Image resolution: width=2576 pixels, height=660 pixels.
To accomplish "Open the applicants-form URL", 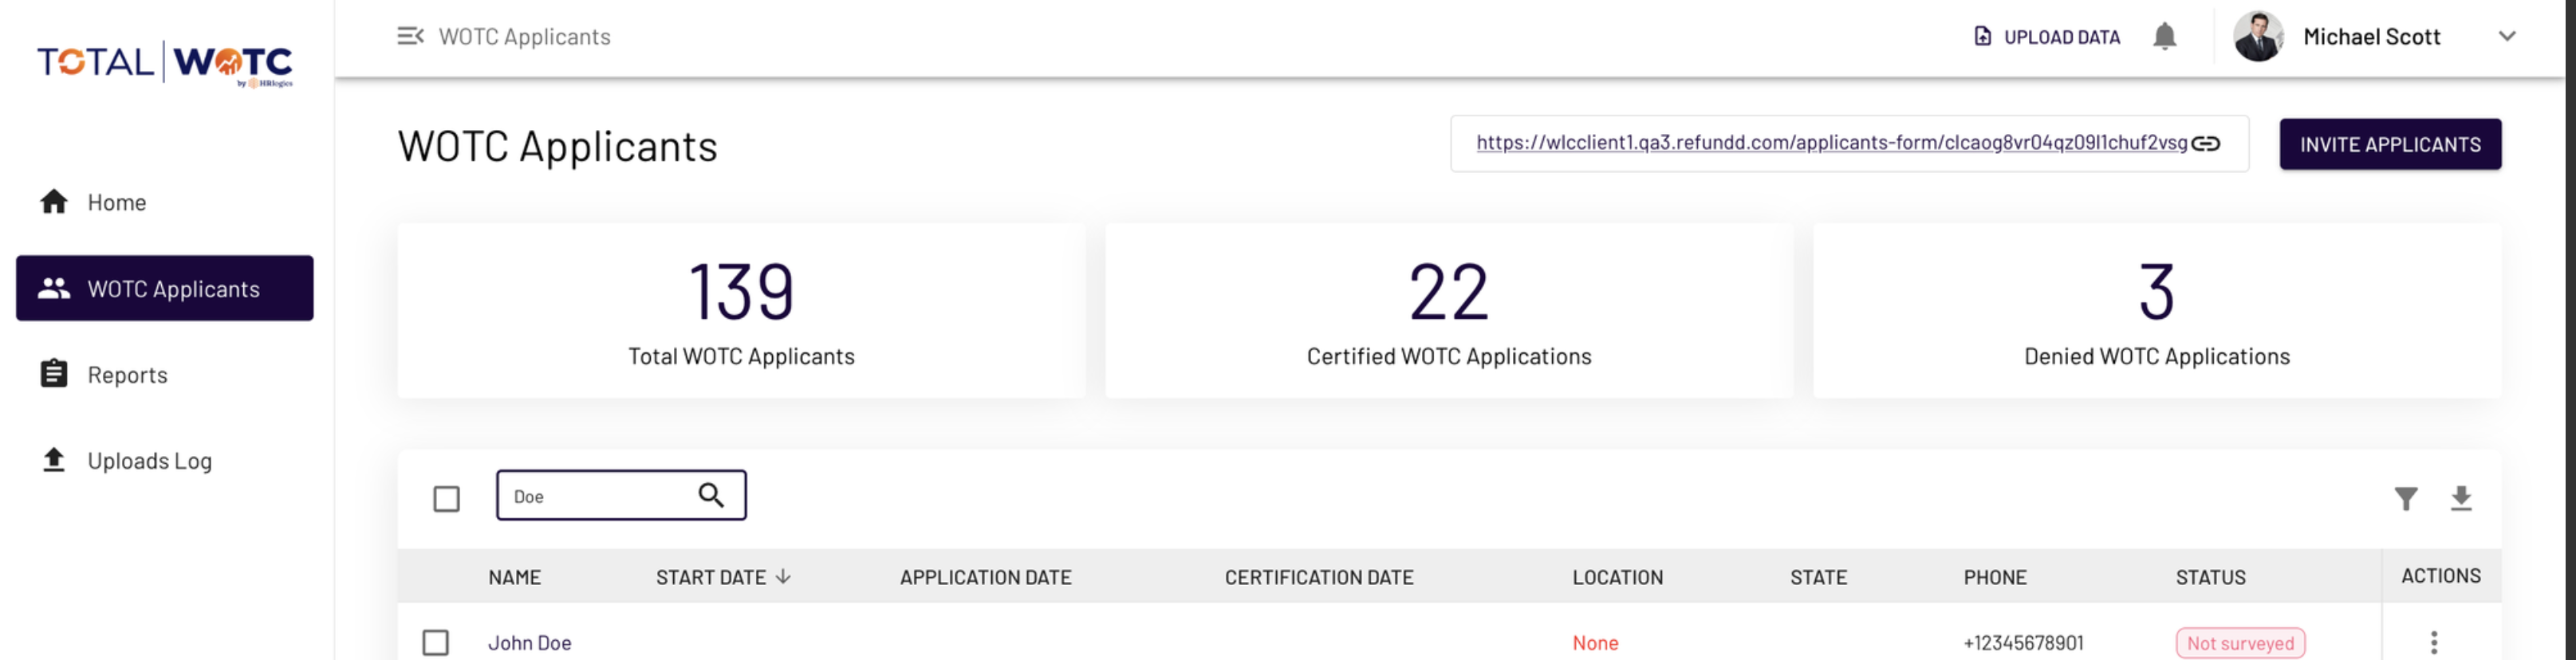I will [1831, 142].
